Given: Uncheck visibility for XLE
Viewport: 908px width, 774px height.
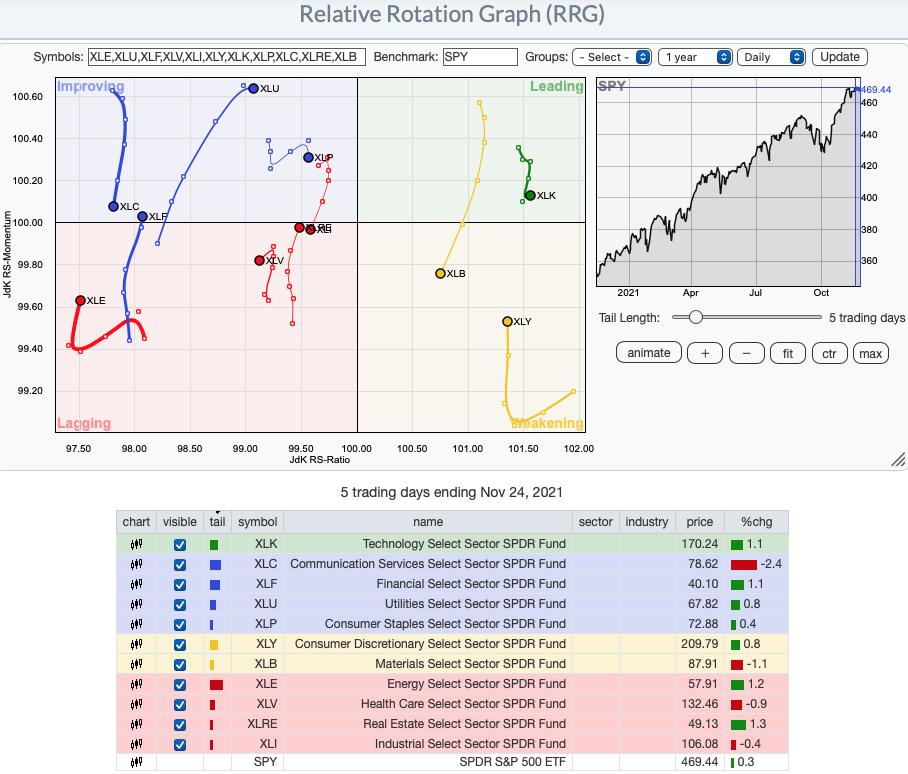Looking at the screenshot, I should tap(180, 685).
